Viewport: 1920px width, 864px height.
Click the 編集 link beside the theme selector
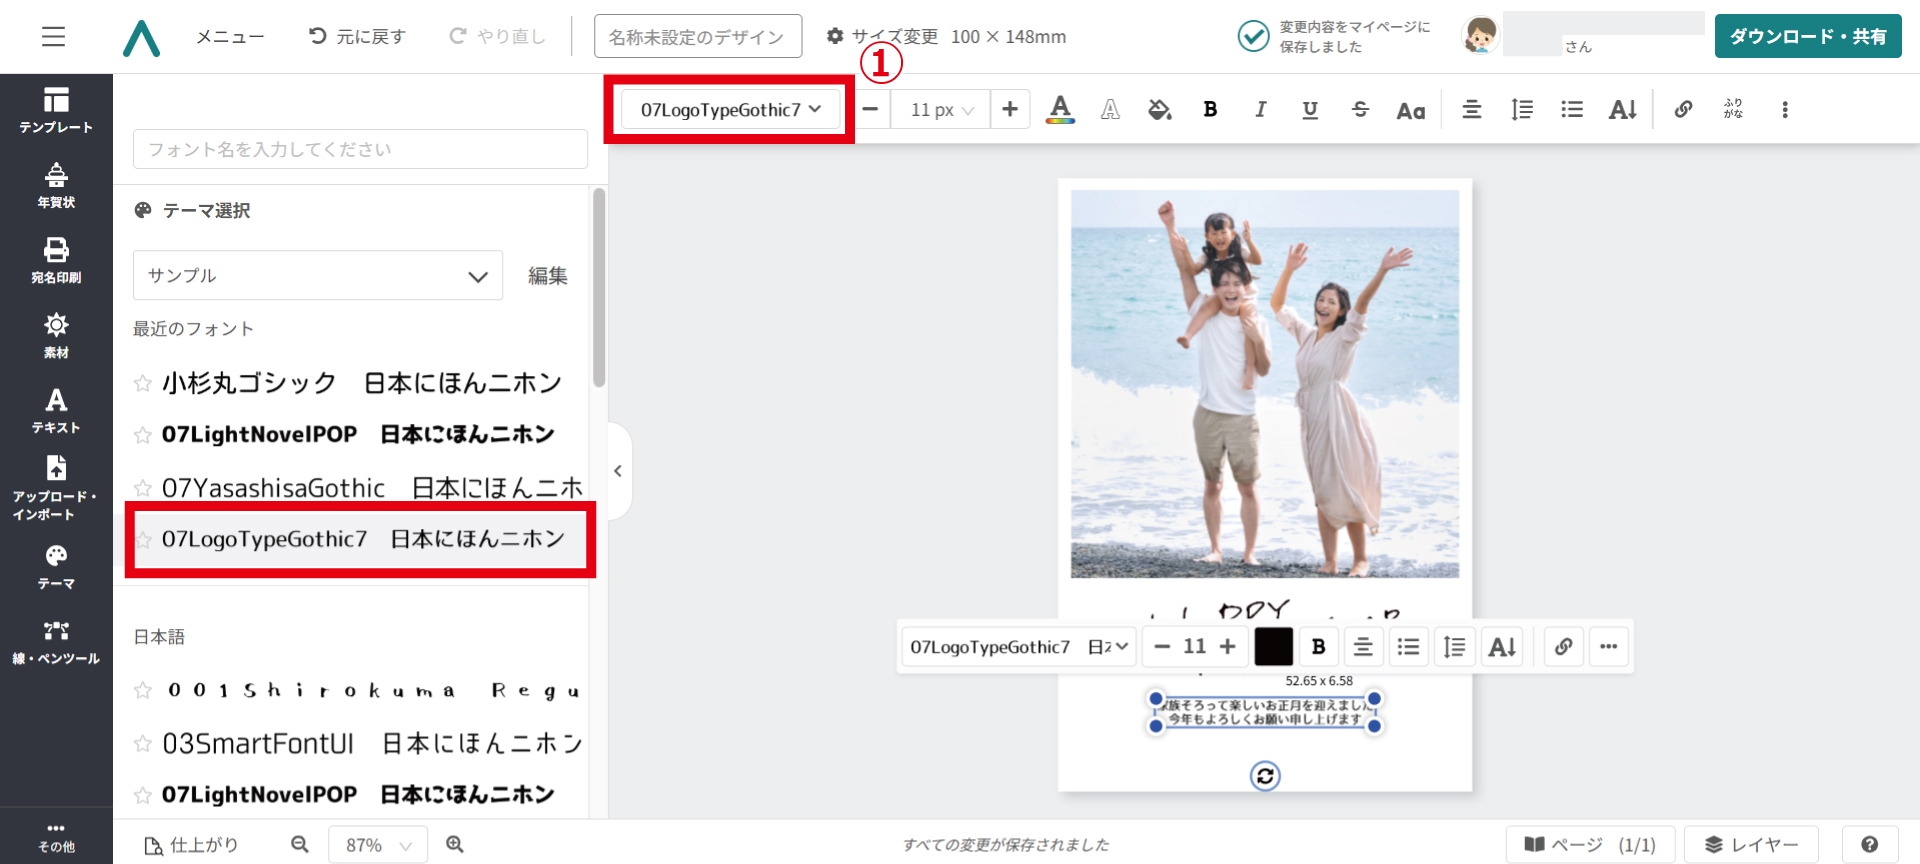548,276
